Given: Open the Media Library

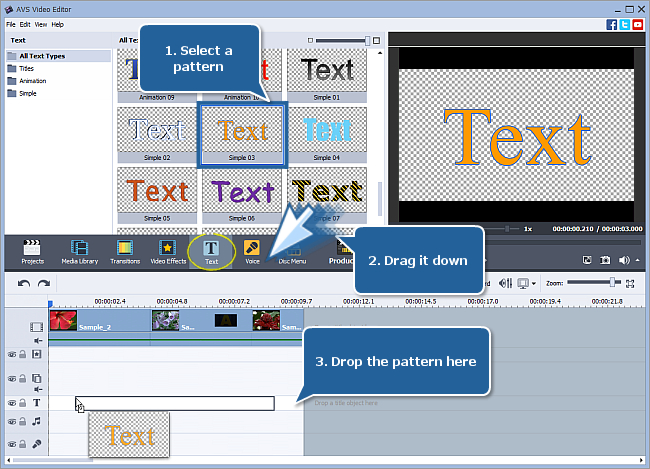Looking at the screenshot, I should click(x=80, y=252).
